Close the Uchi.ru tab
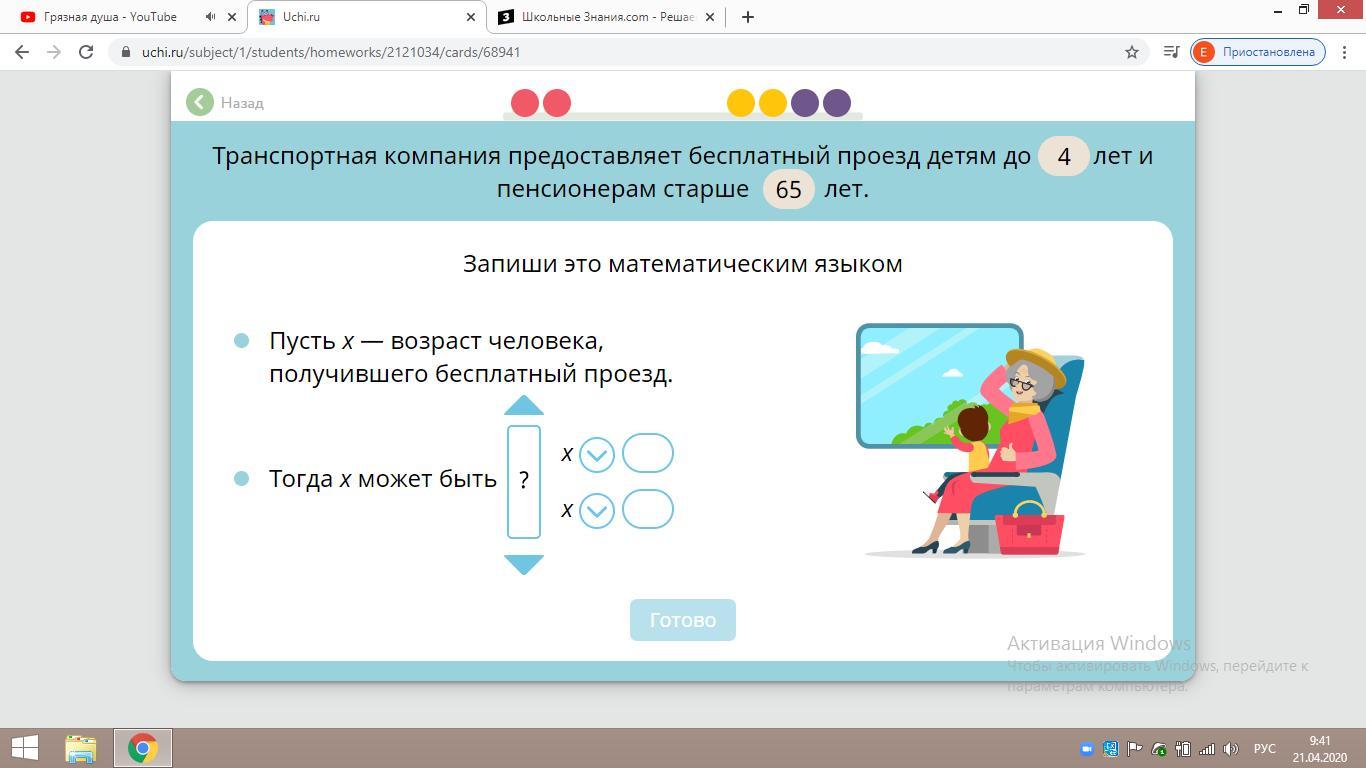1366x768 pixels. coord(472,17)
